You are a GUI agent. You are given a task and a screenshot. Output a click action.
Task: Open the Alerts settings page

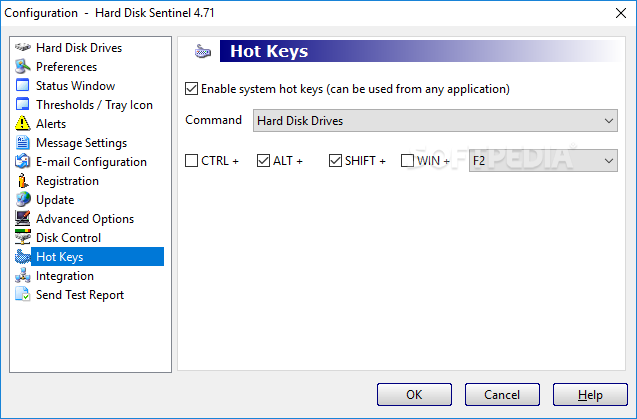click(51, 124)
